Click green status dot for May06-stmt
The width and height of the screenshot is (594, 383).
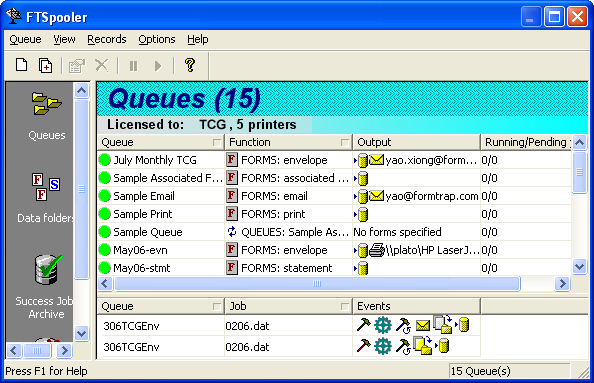[105, 268]
